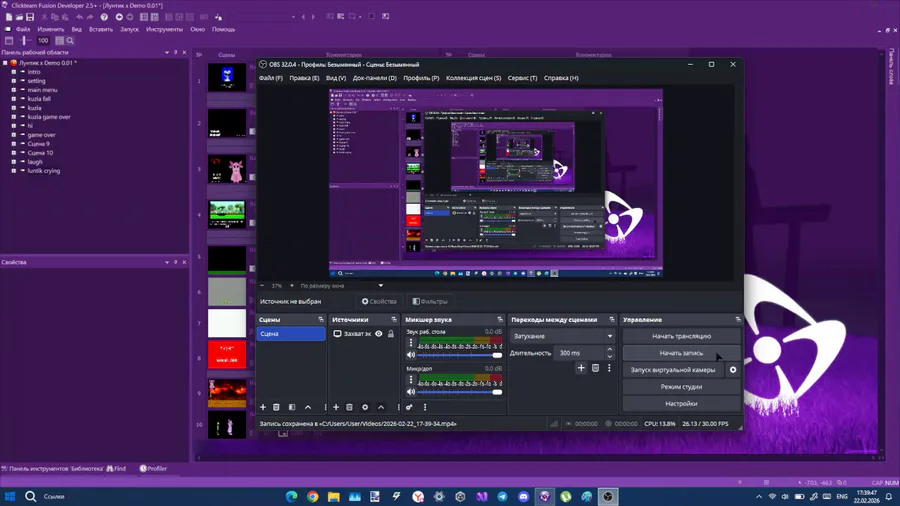The height and width of the screenshot is (506, 900).
Task: Open Telegram from Windows taskbar
Action: tap(502, 497)
